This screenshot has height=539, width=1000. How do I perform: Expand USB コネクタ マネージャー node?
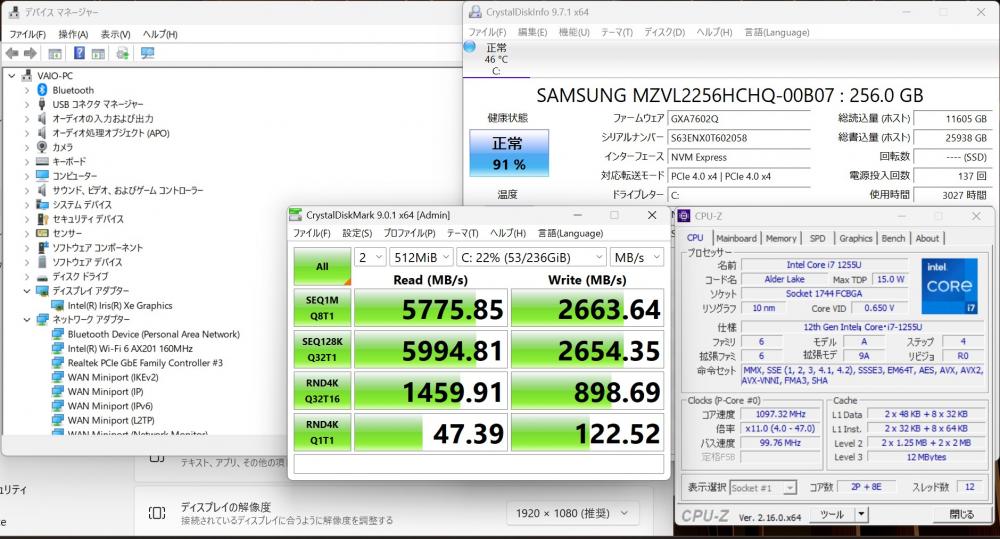(27, 104)
